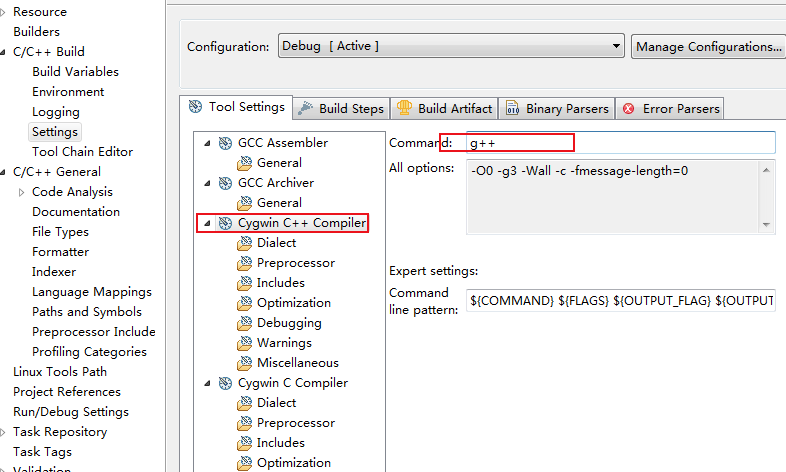Open the Formatter page
The width and height of the screenshot is (786, 472).
point(61,252)
